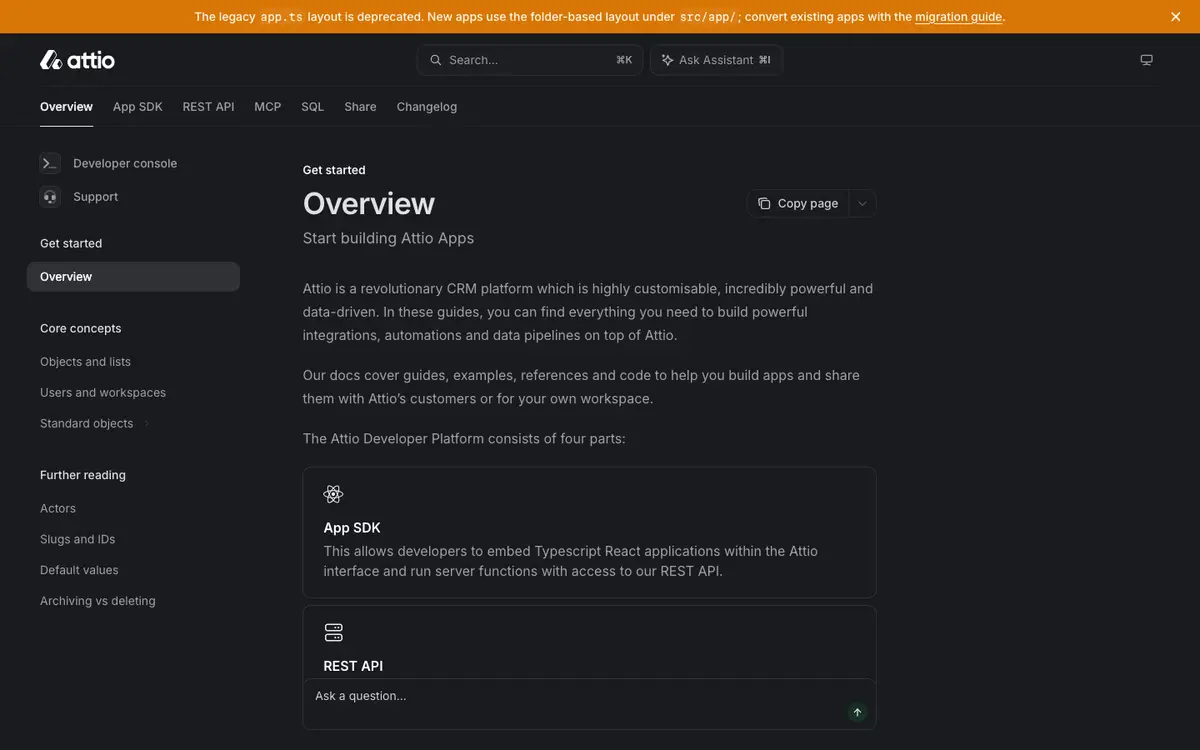Click the Ask Assistant sparkle icon
Image resolution: width=1200 pixels, height=750 pixels.
667,60
